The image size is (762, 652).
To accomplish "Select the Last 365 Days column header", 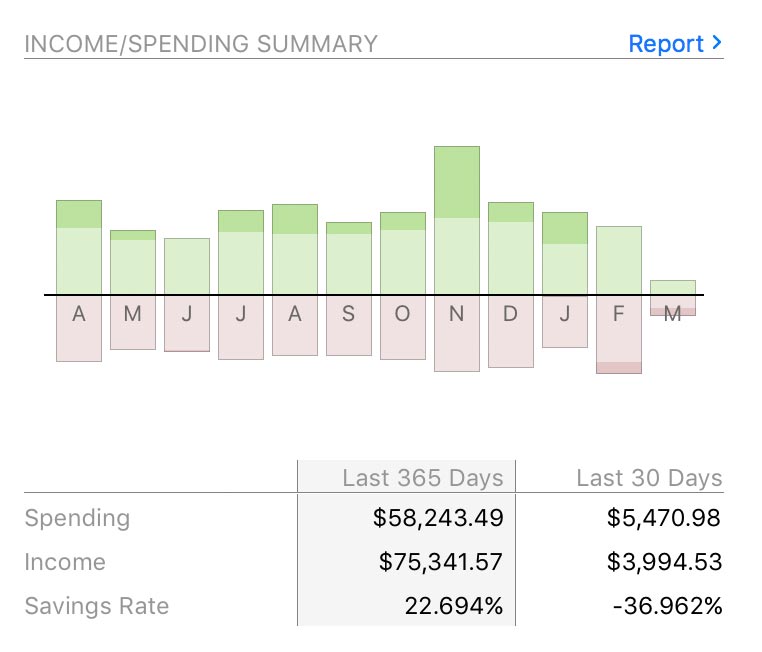I will point(422,478).
